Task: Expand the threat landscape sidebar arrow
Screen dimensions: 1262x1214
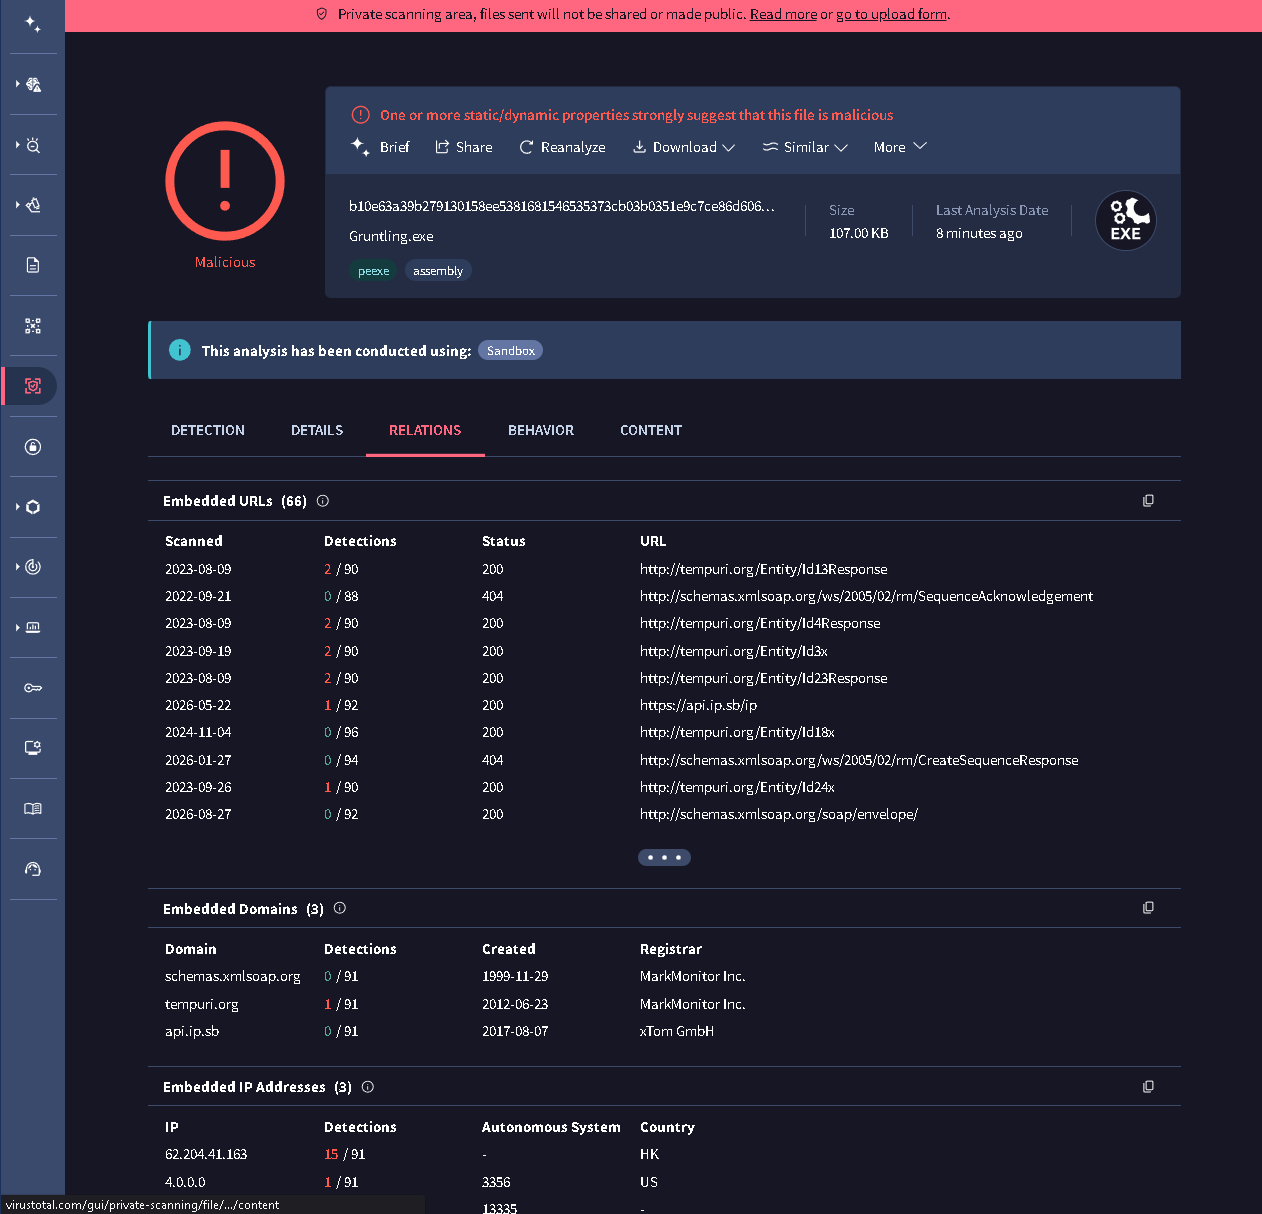Action: pyautogui.click(x=18, y=84)
